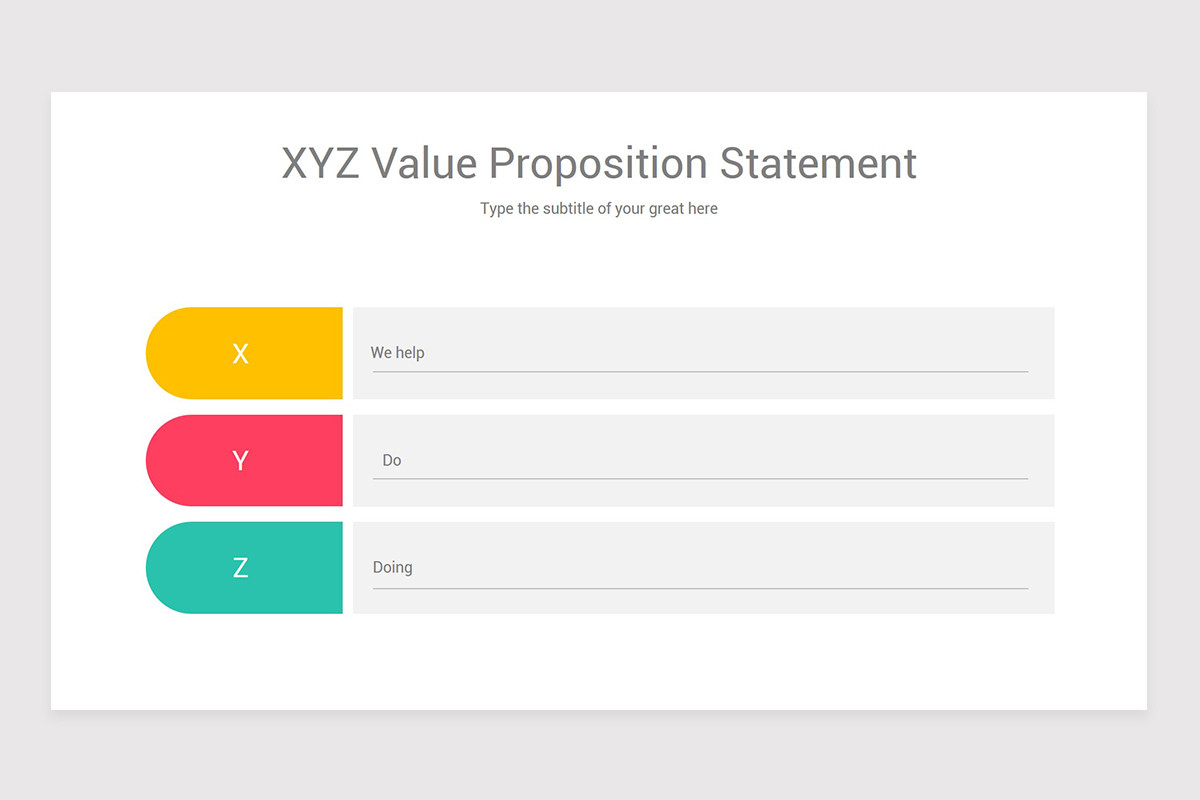Screen dimensions: 1200x800
Task: Select the yellow X label shape
Action: point(244,353)
